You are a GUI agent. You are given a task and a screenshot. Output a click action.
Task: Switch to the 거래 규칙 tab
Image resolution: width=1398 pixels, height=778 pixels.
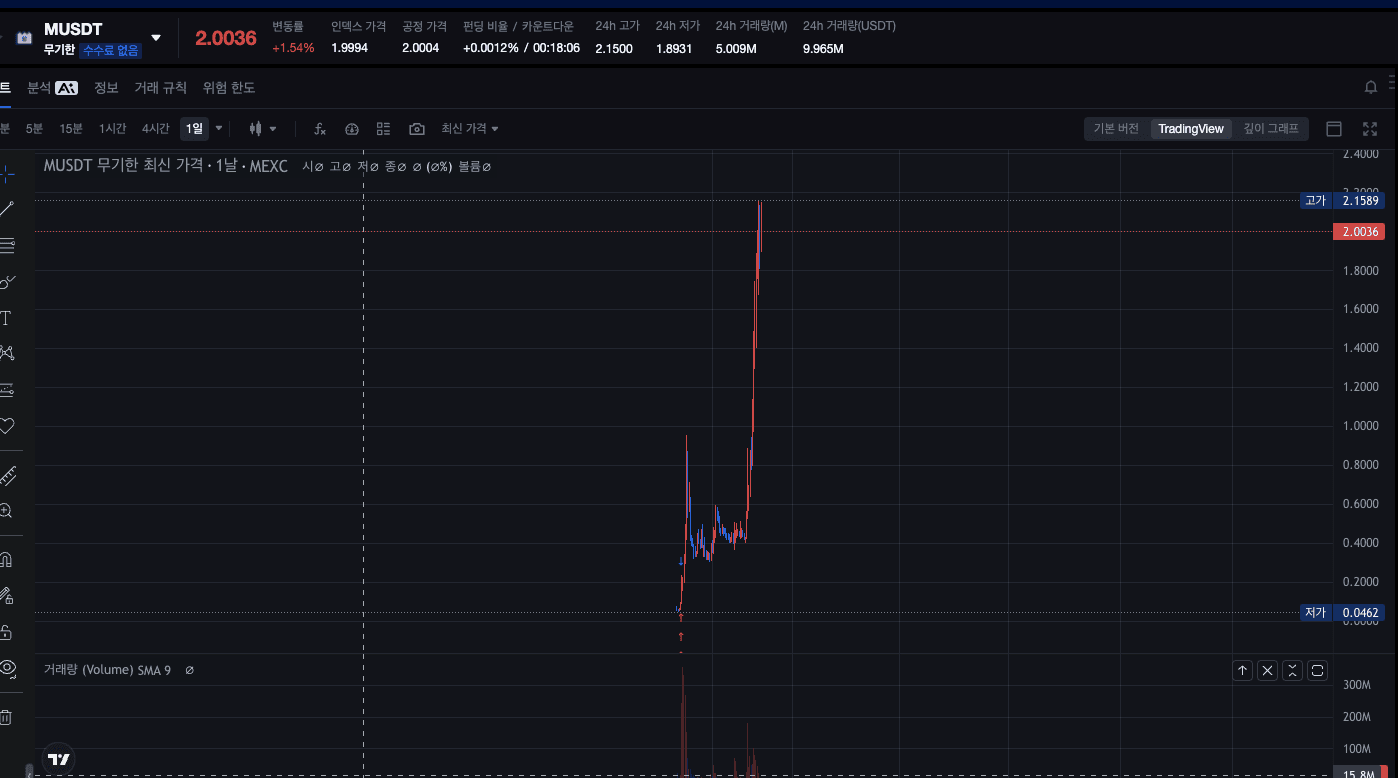[x=160, y=88]
